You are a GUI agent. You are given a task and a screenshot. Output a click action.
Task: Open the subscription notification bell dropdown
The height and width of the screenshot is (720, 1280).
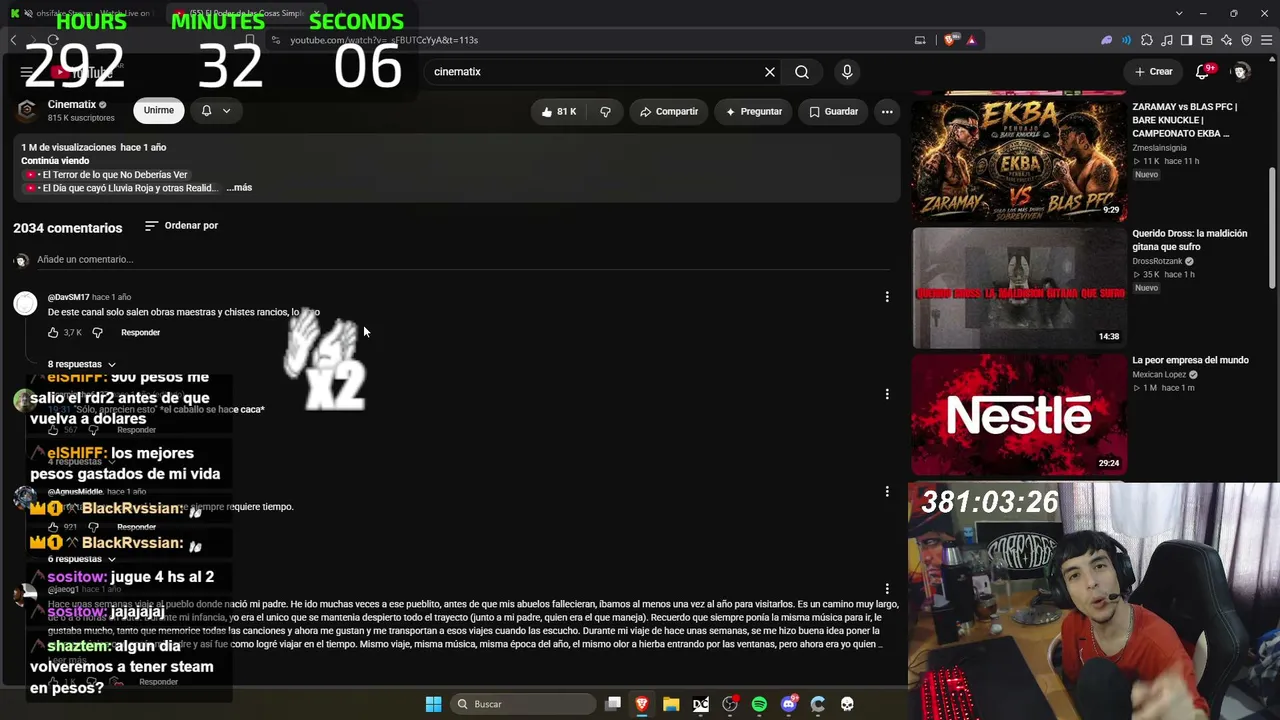[216, 110]
